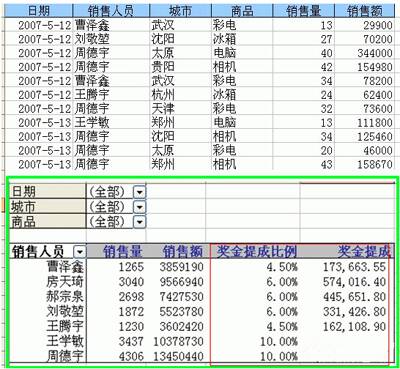This screenshot has width=400, height=369.
Task: Click the pivot value 3859190
Action: click(182, 267)
